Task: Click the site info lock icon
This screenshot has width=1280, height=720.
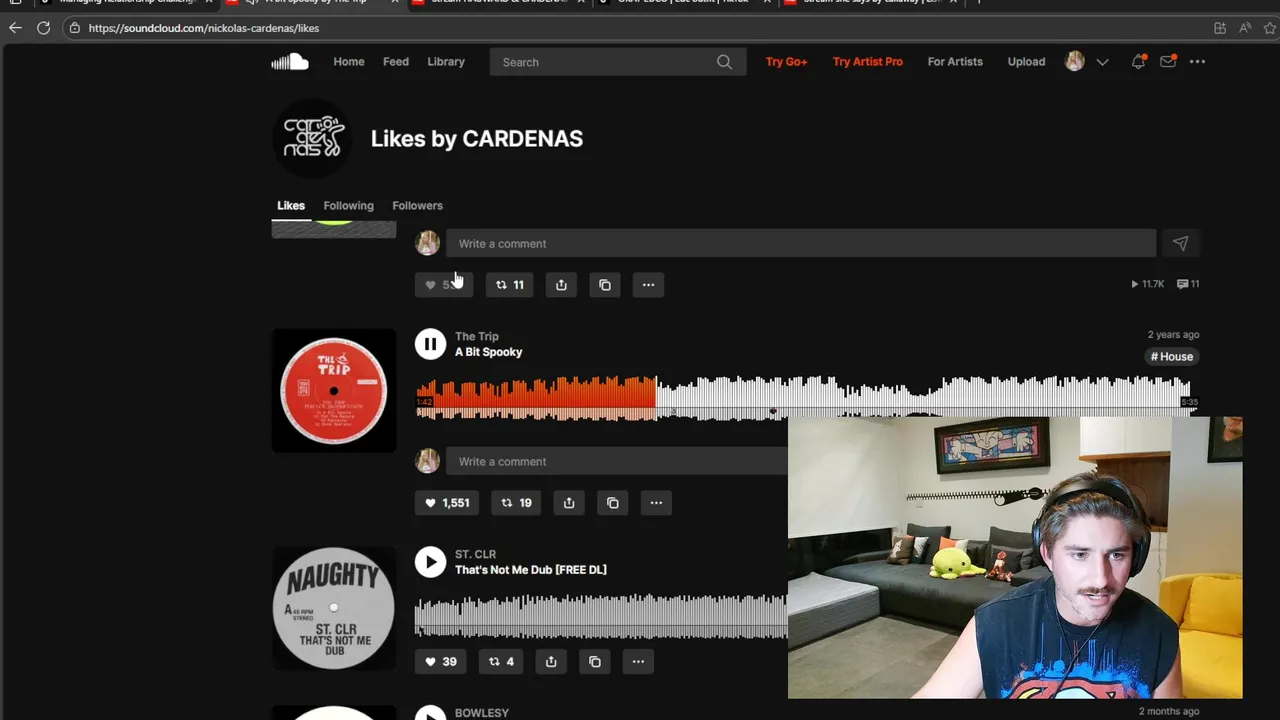Action: click(x=75, y=28)
